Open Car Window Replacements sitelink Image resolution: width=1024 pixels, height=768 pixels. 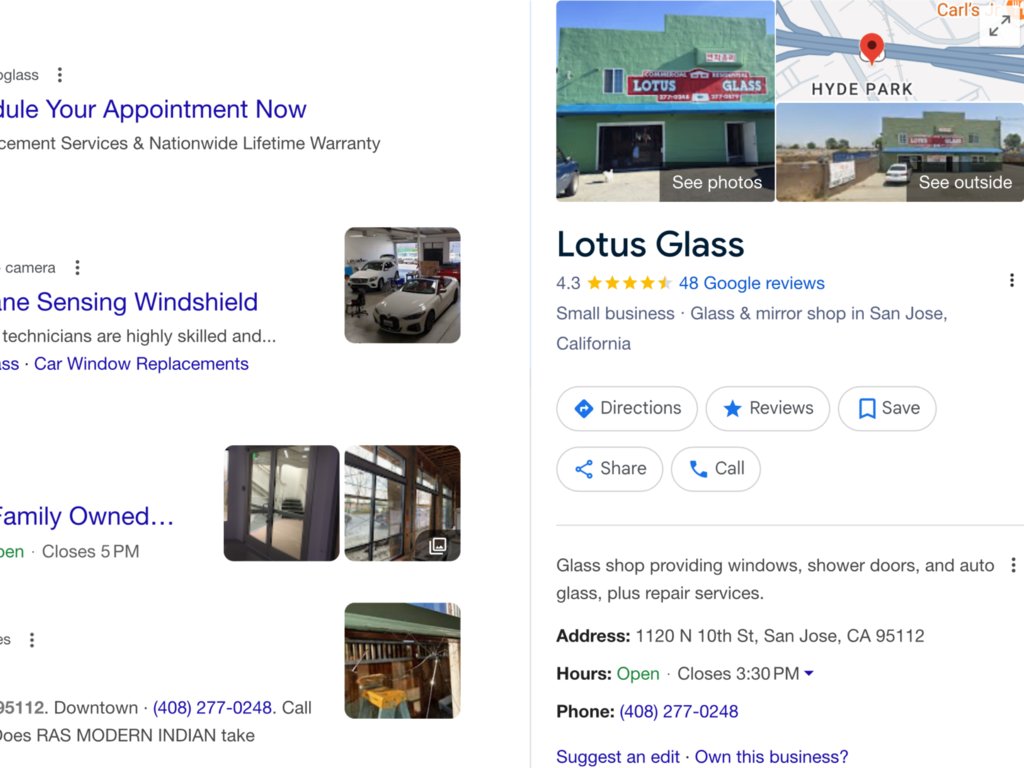coord(141,364)
